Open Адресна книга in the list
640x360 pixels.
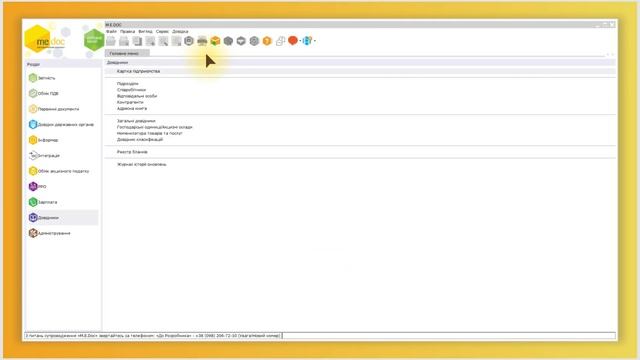tap(132, 109)
